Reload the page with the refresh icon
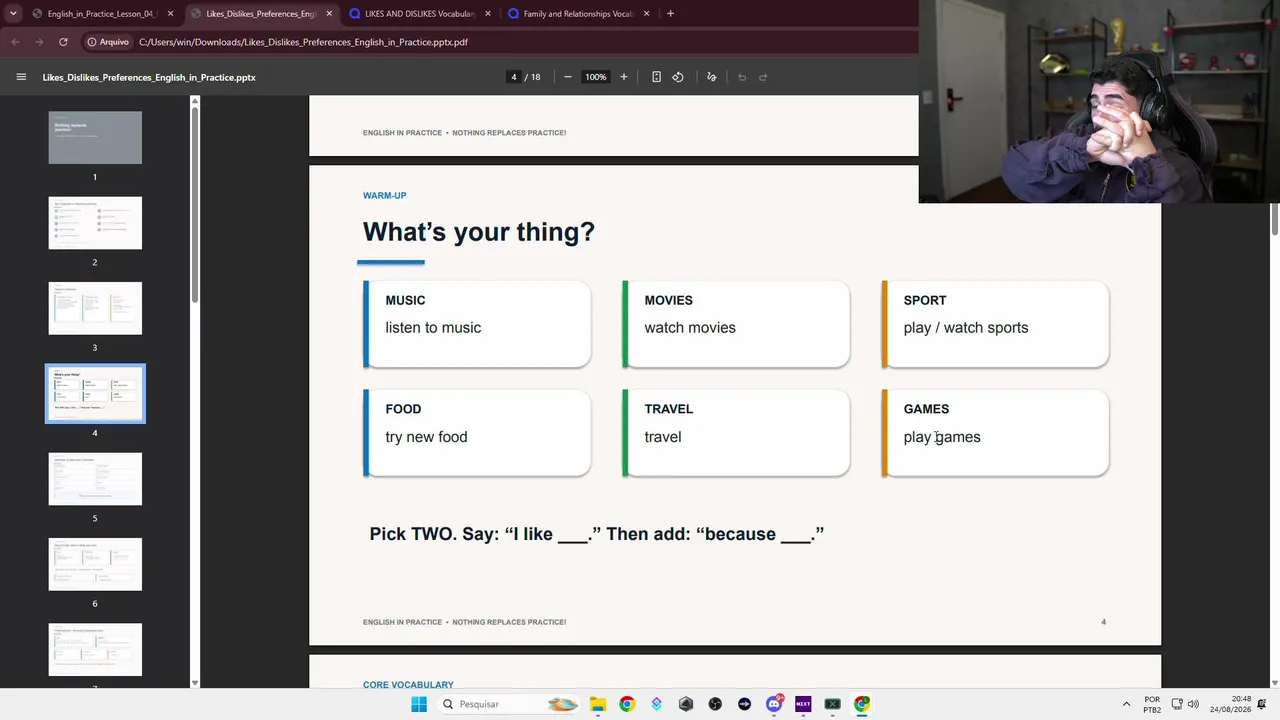This screenshot has height=720, width=1280. 63,42
